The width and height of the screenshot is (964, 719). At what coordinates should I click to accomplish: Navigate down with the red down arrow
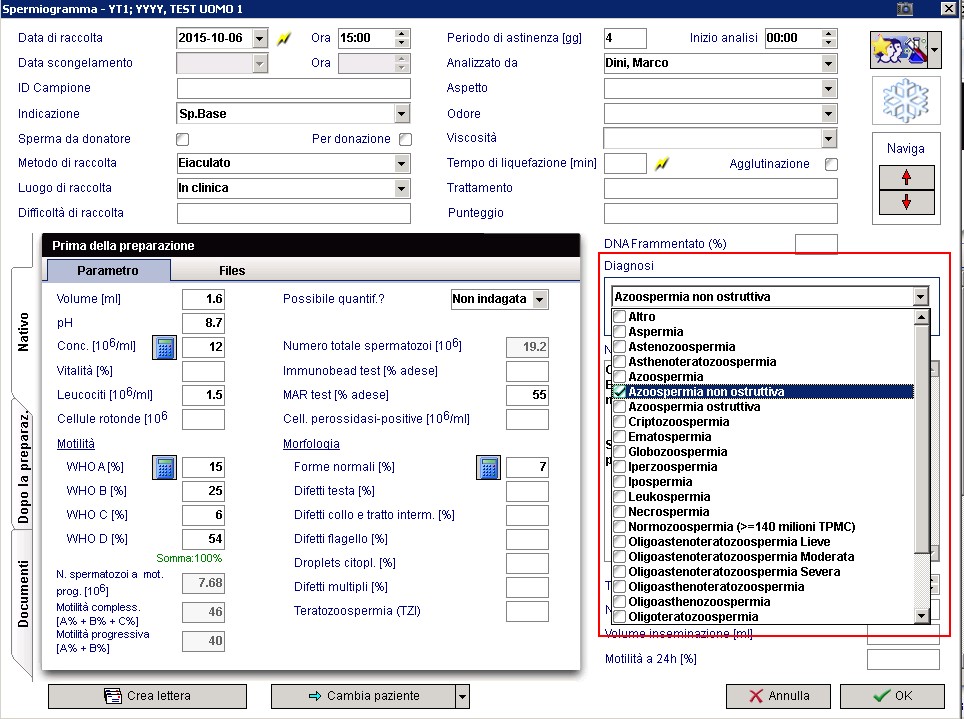[x=906, y=202]
